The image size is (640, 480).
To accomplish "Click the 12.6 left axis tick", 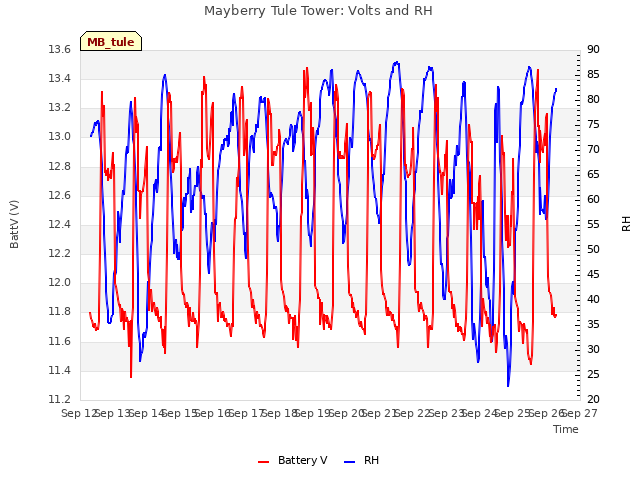I will click(60, 195).
